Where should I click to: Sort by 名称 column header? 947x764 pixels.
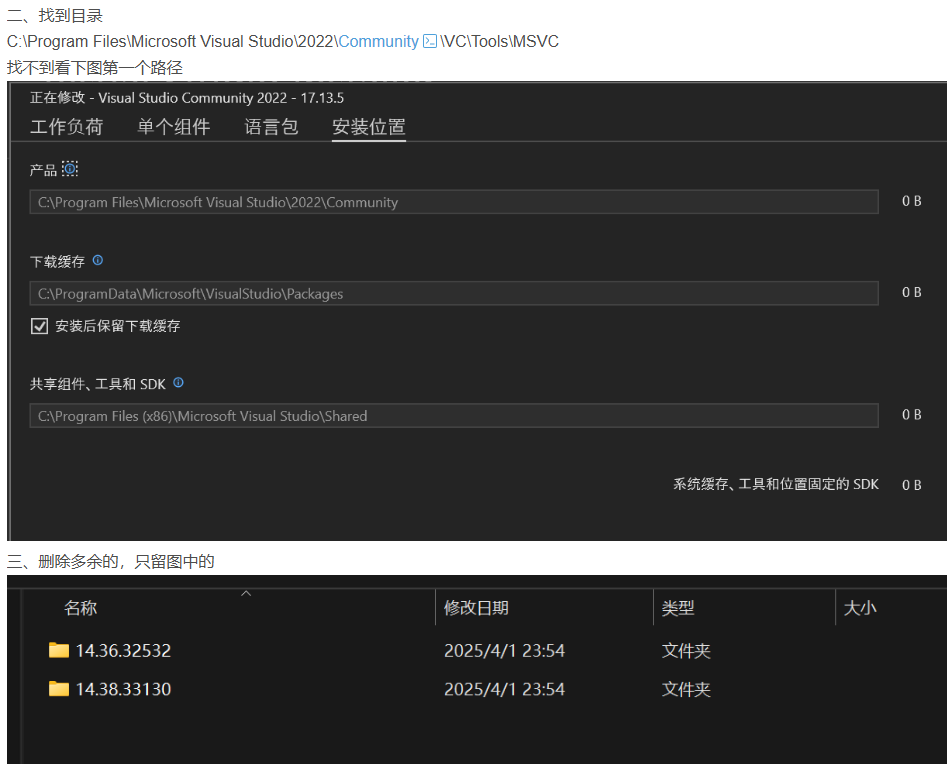[x=80, y=608]
